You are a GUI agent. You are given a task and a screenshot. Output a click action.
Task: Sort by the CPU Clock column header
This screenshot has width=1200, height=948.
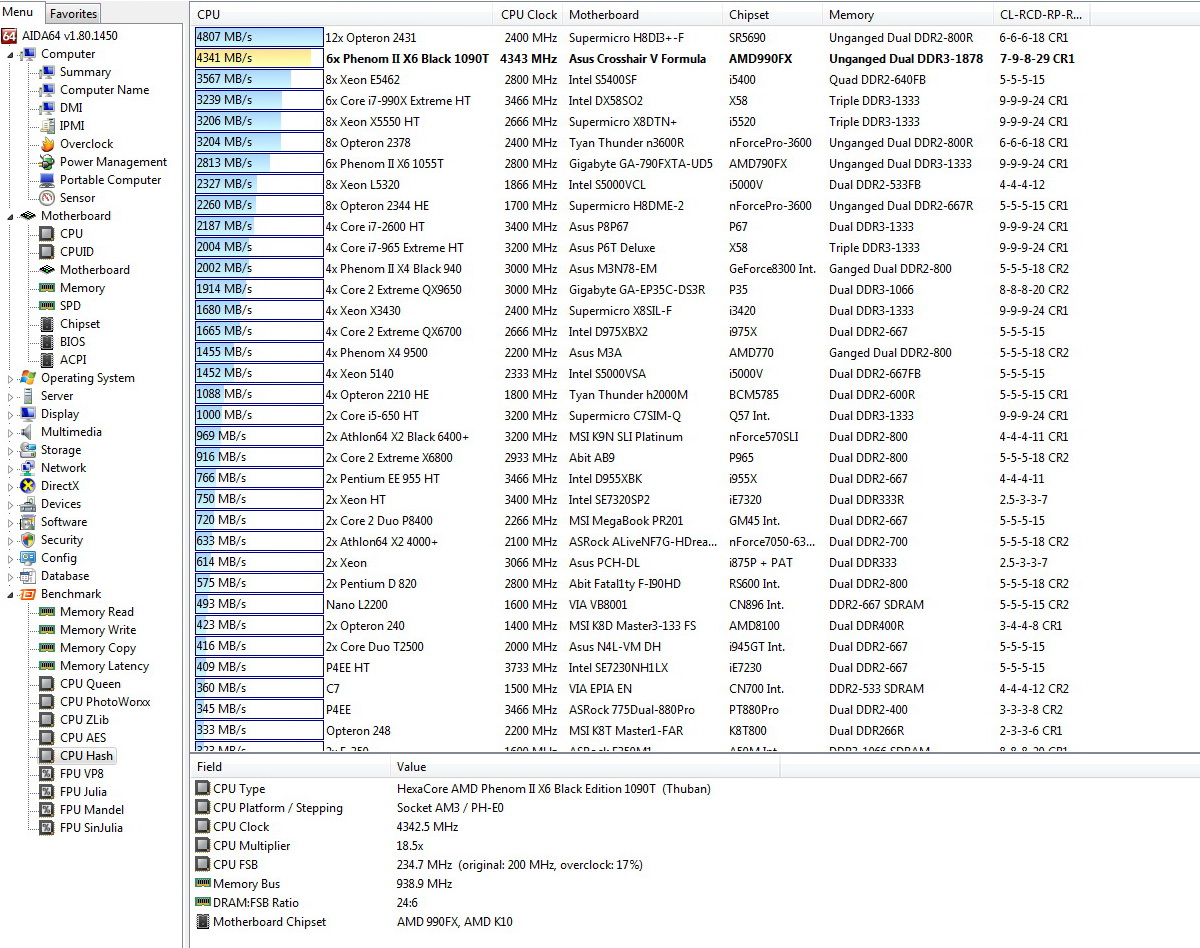coord(529,15)
